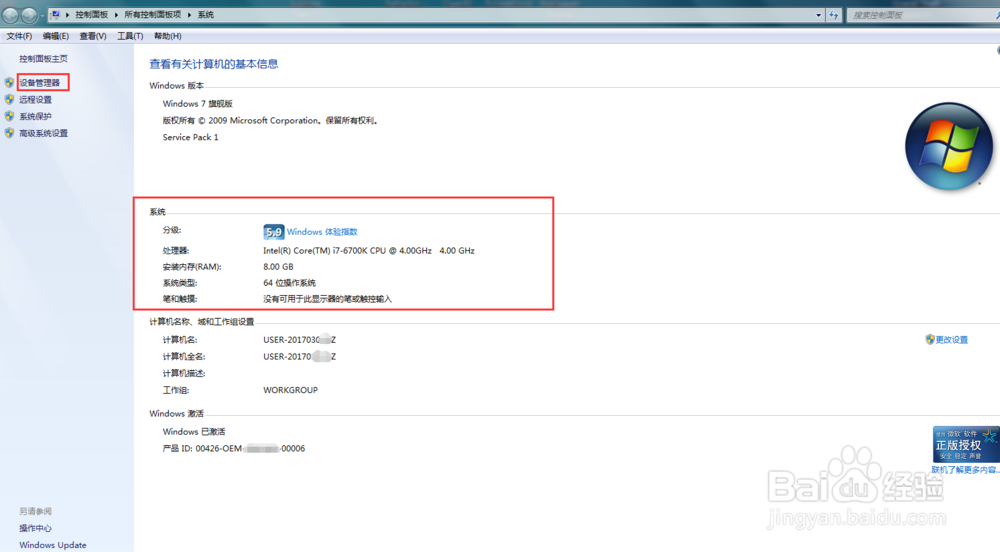The width and height of the screenshot is (1000, 552).
Task: Click the 5.9 experience index score badge
Action: (x=274, y=232)
